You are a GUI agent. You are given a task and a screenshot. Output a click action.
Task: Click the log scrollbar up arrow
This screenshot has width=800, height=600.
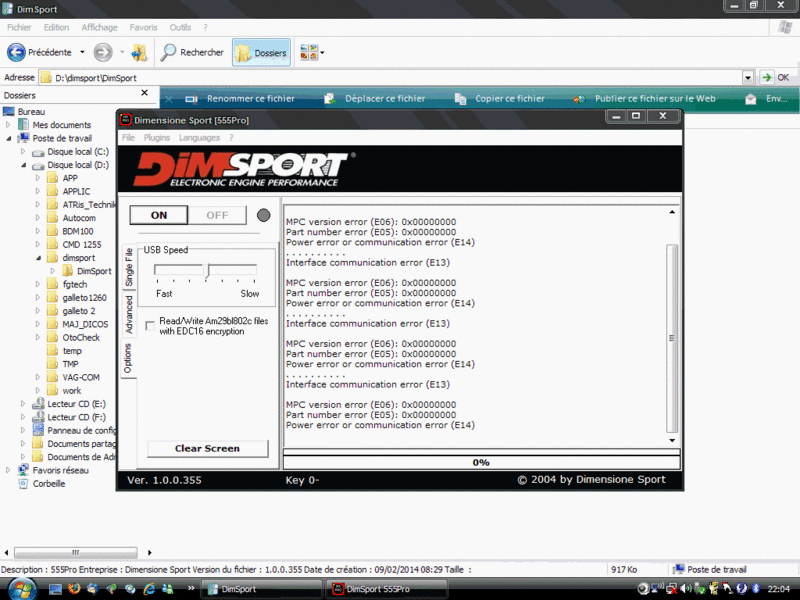[x=672, y=212]
